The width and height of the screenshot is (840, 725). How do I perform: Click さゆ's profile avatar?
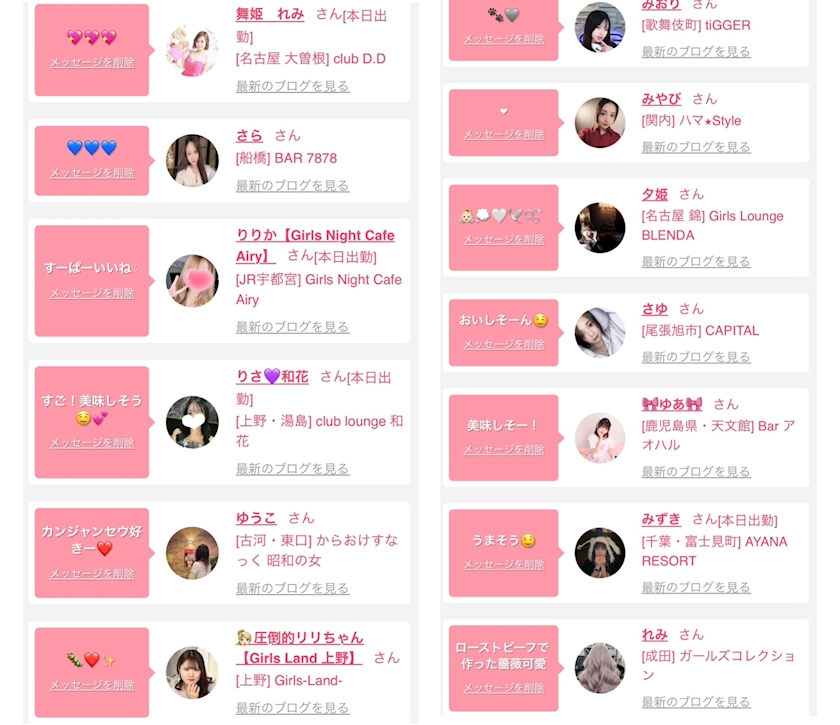[x=599, y=332]
